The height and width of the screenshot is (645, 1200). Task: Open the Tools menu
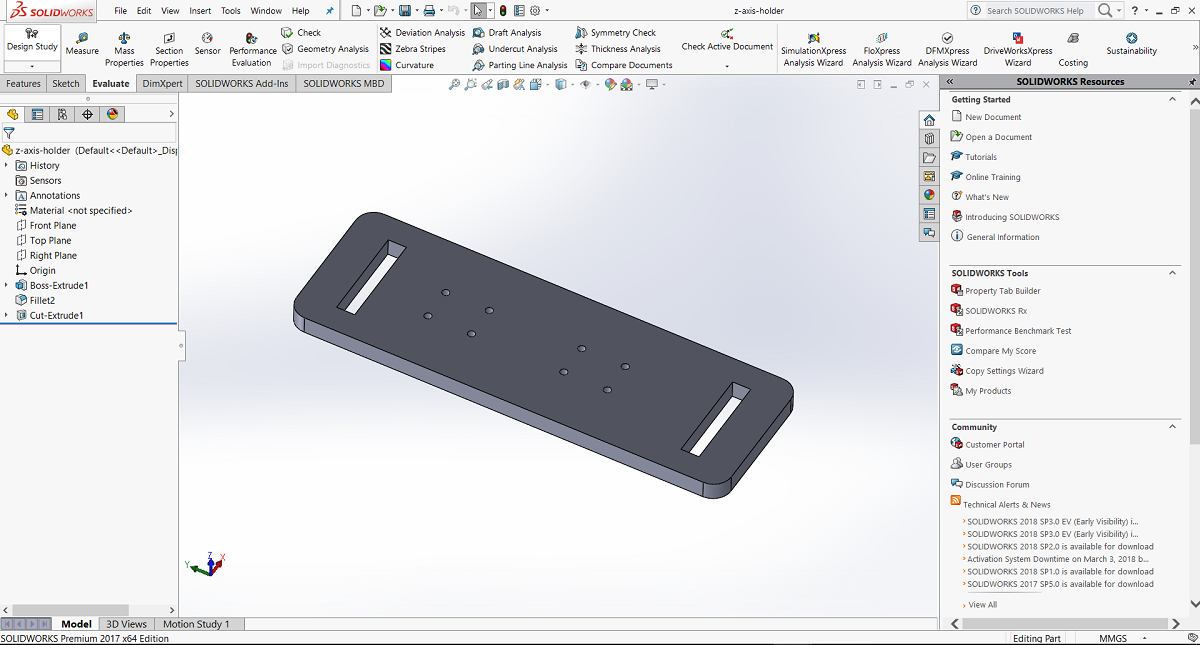(230, 10)
